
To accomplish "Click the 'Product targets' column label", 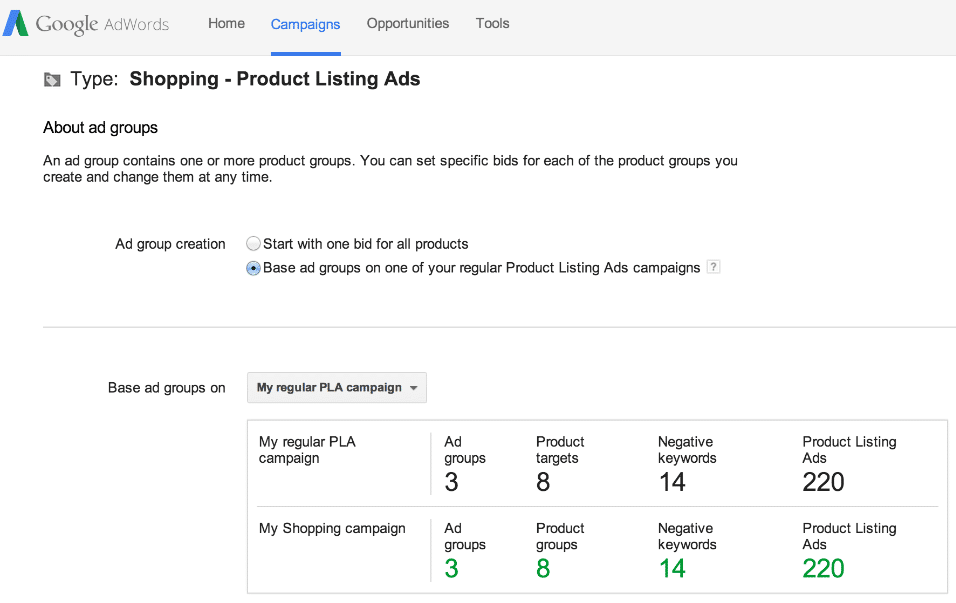I will (x=560, y=450).
